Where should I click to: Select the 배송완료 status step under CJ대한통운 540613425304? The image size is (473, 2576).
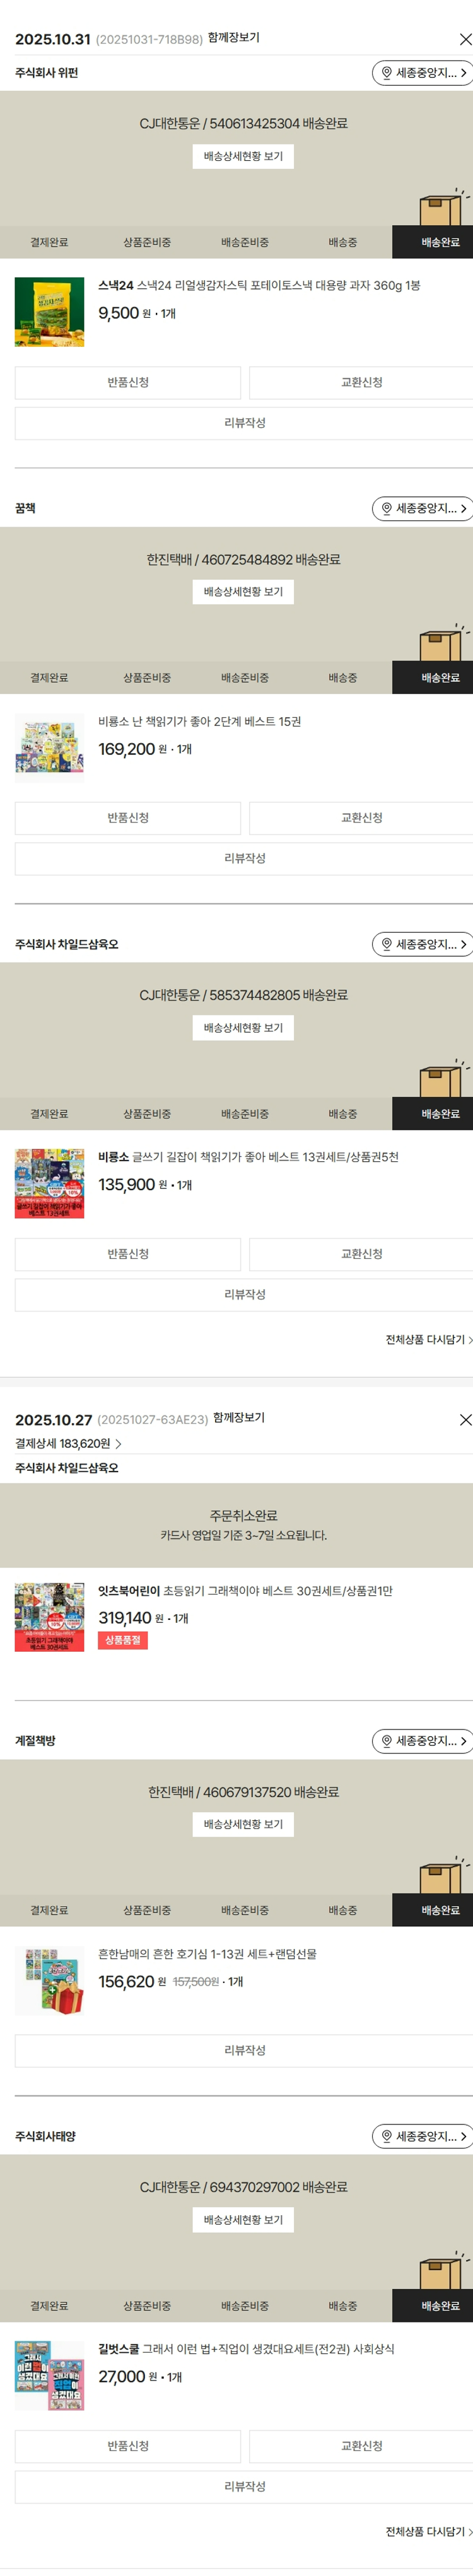440,243
